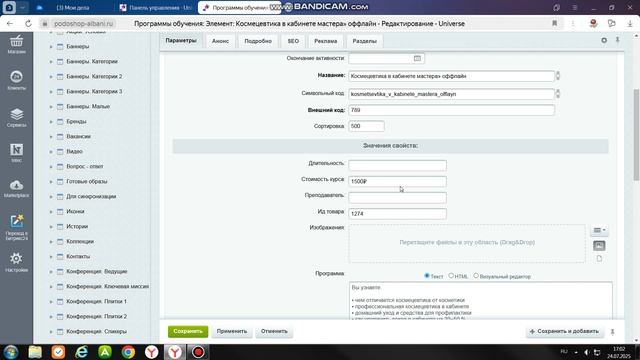Switch to the Анонс tab
The width and height of the screenshot is (640, 360).
coord(220,41)
